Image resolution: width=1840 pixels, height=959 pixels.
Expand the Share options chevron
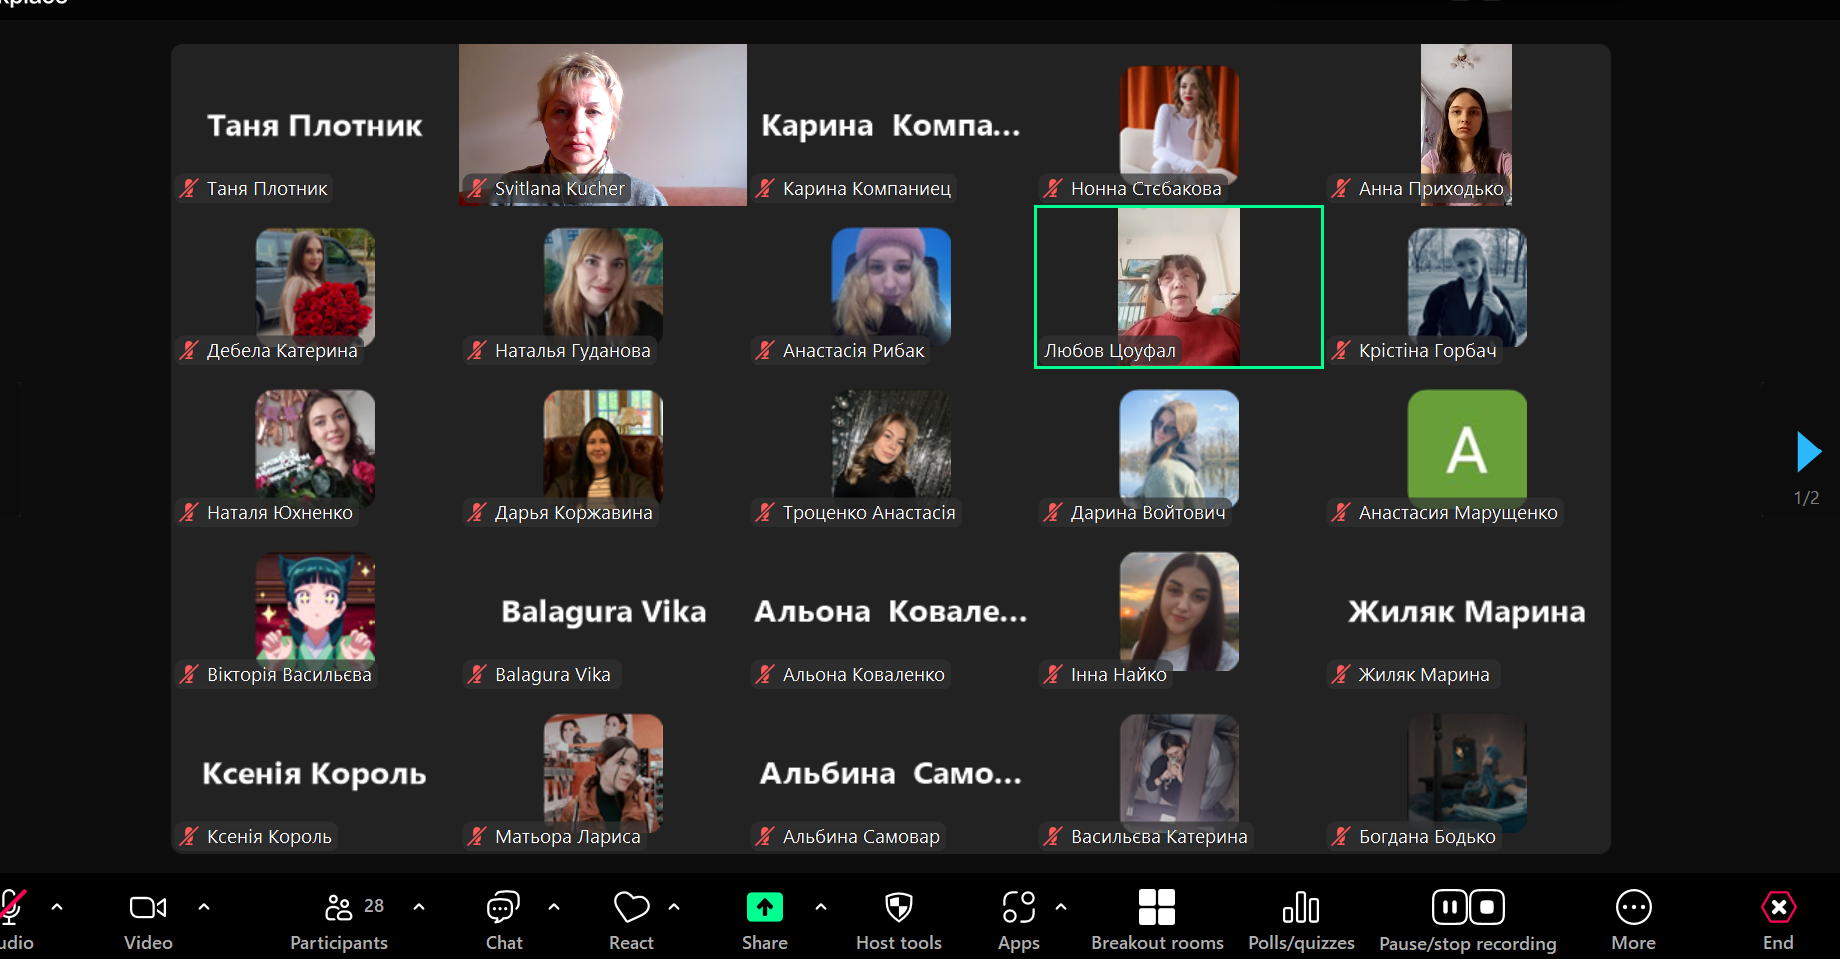coord(821,907)
